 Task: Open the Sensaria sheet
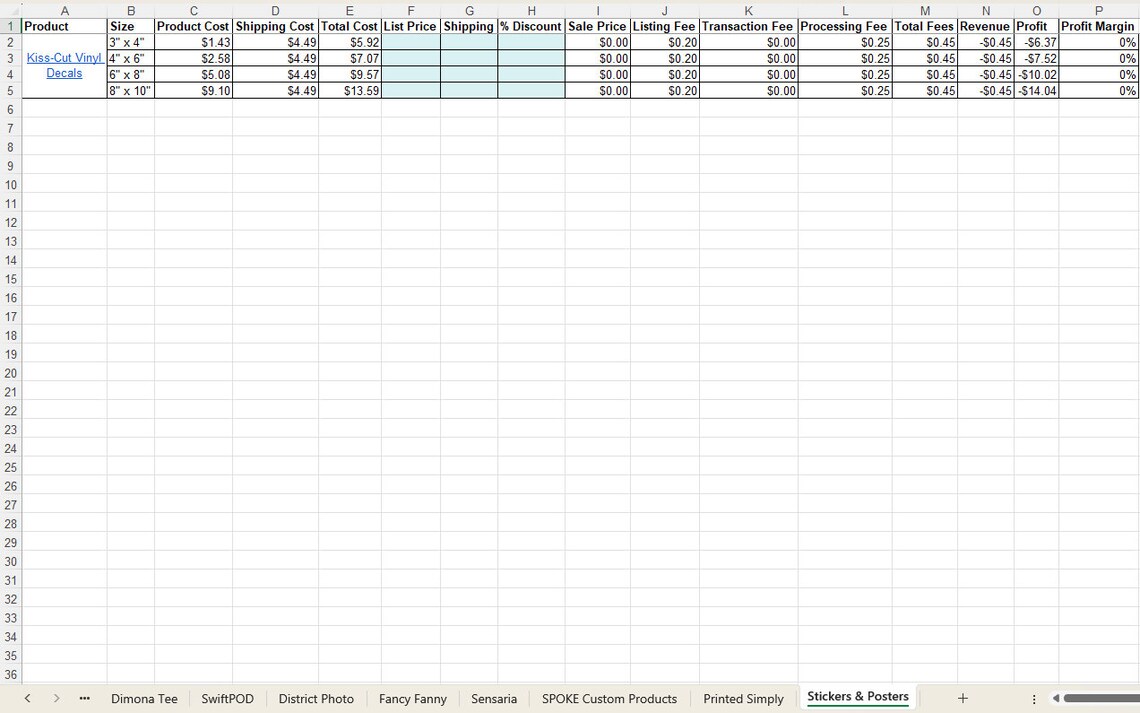(x=494, y=698)
